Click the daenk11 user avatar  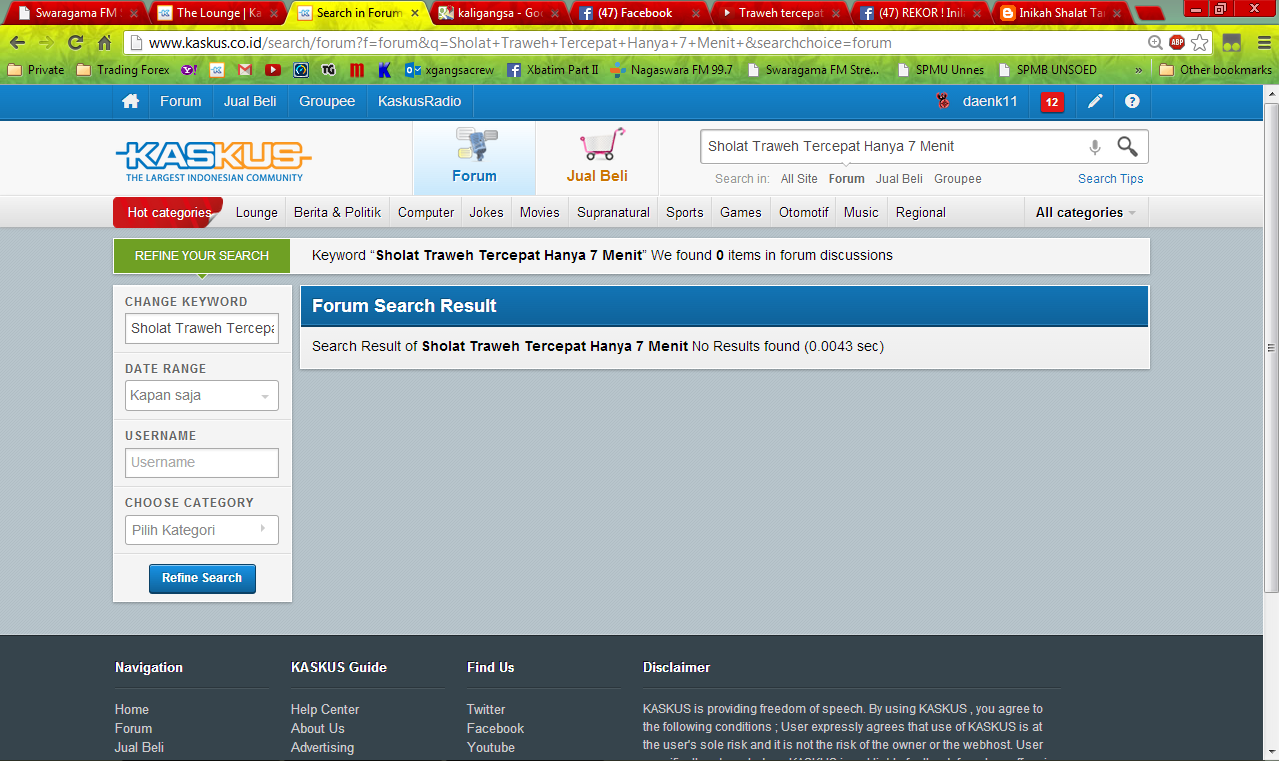942,101
